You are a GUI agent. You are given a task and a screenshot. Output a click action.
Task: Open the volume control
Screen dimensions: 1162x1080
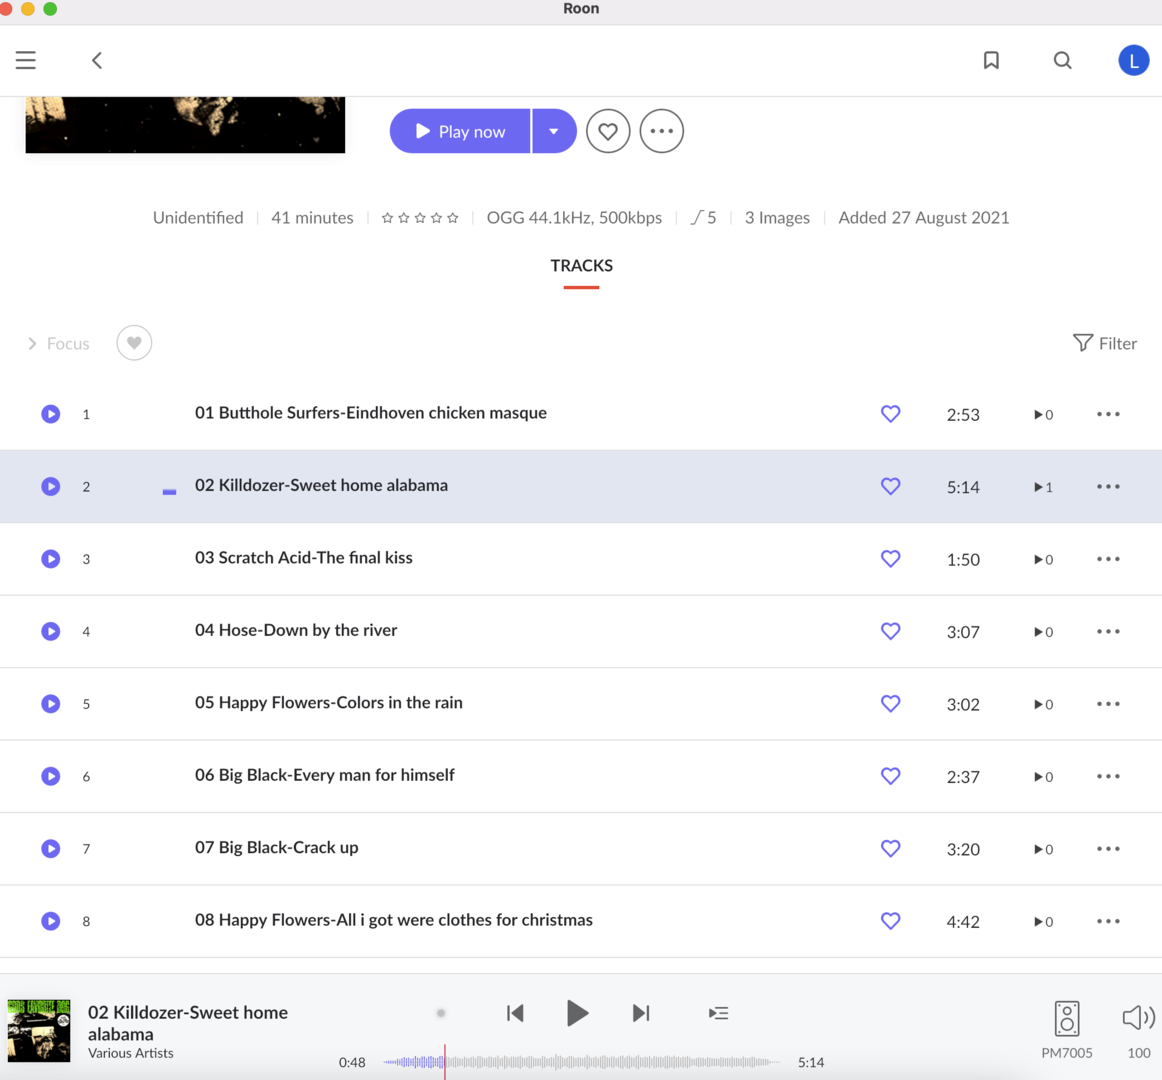[1138, 1030]
